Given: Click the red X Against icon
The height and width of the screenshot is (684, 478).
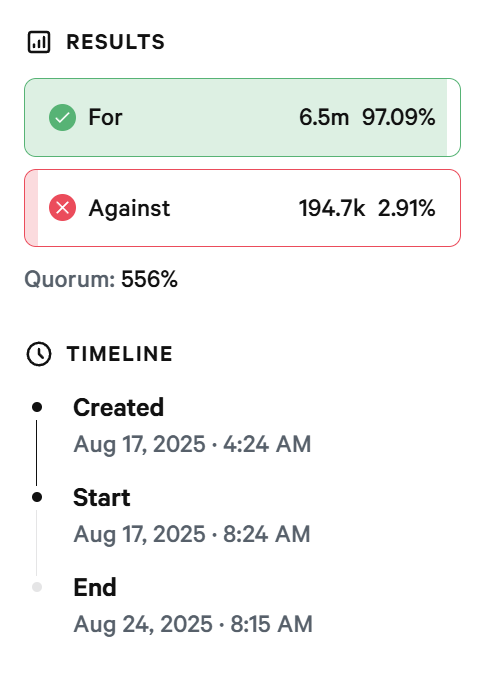Looking at the screenshot, I should [62, 208].
